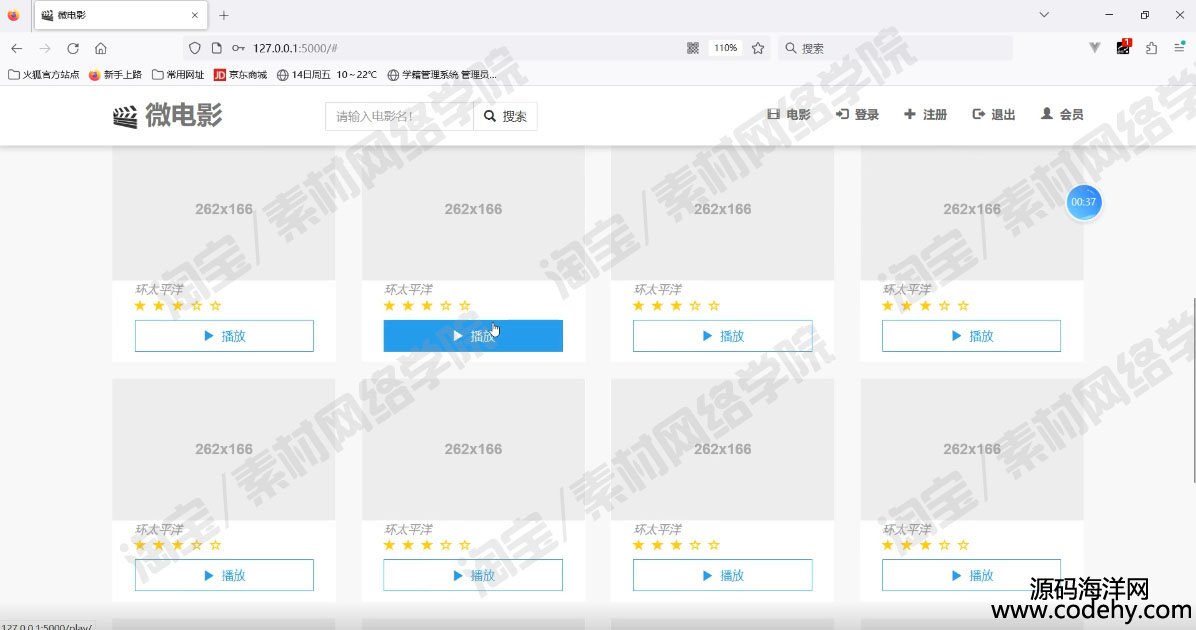Image resolution: width=1196 pixels, height=630 pixels.
Task: Play second movie in second row
Action: (x=473, y=575)
